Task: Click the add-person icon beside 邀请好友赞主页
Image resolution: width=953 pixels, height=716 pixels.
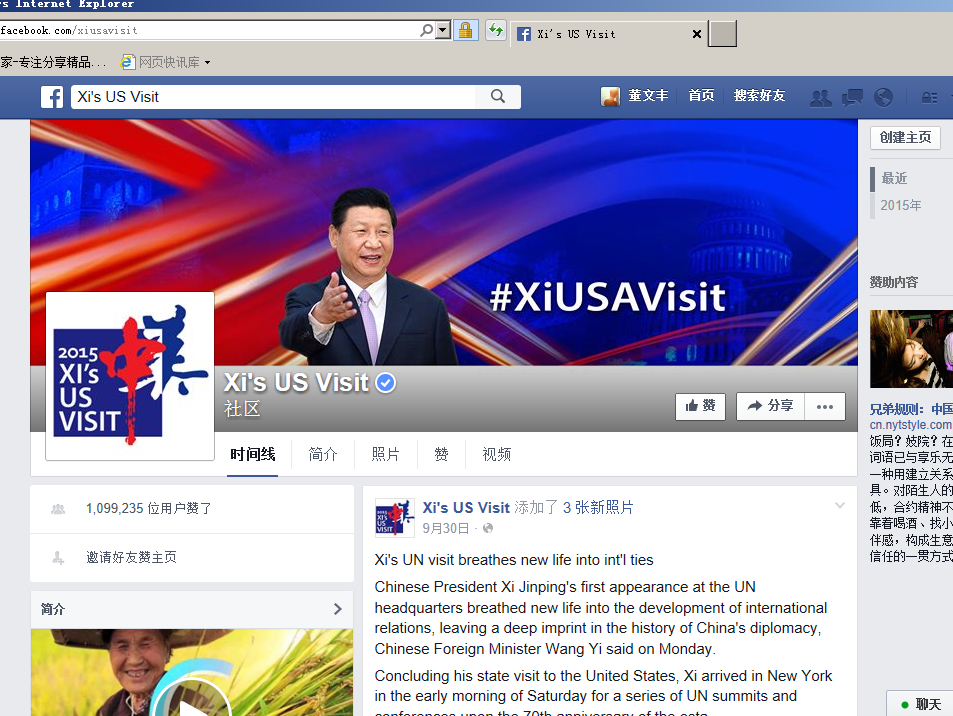Action: [58, 557]
